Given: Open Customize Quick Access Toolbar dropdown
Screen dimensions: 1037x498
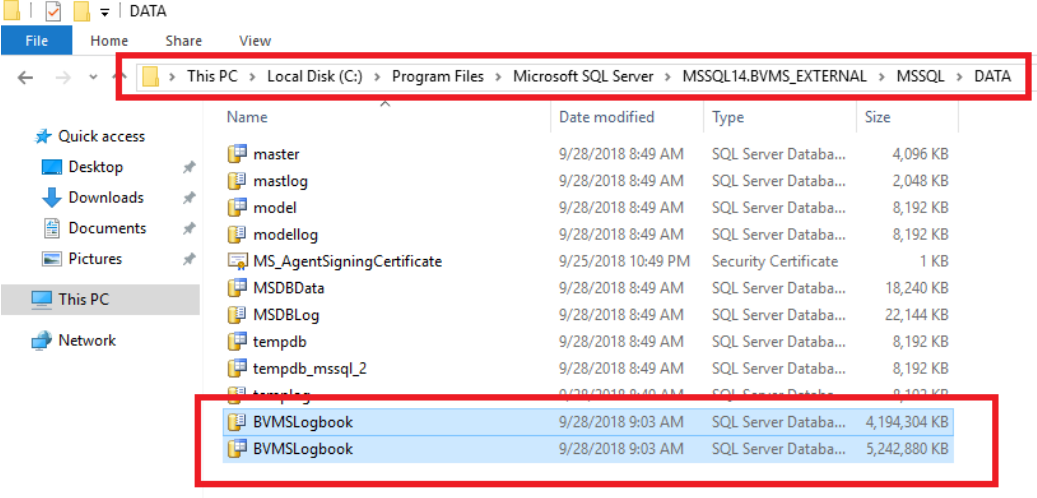Looking at the screenshot, I should [104, 13].
